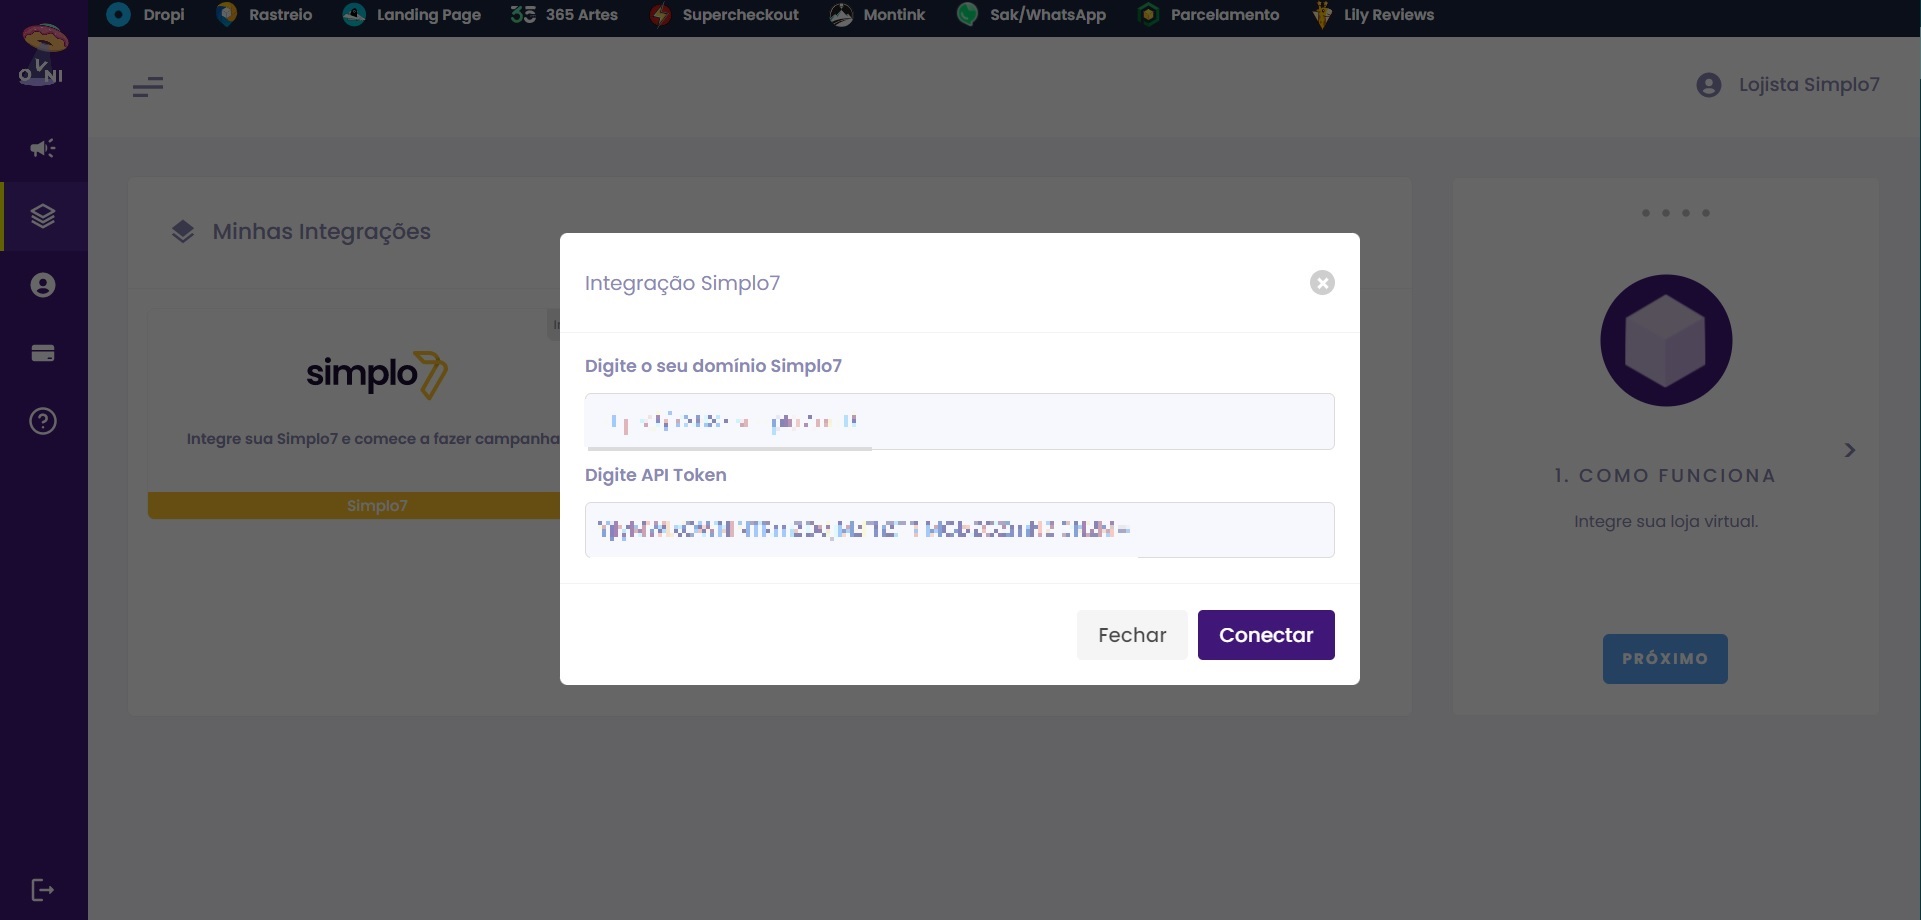Open the Sak/WhatsApp link
Viewport: 1921px width, 920px height.
[1048, 15]
